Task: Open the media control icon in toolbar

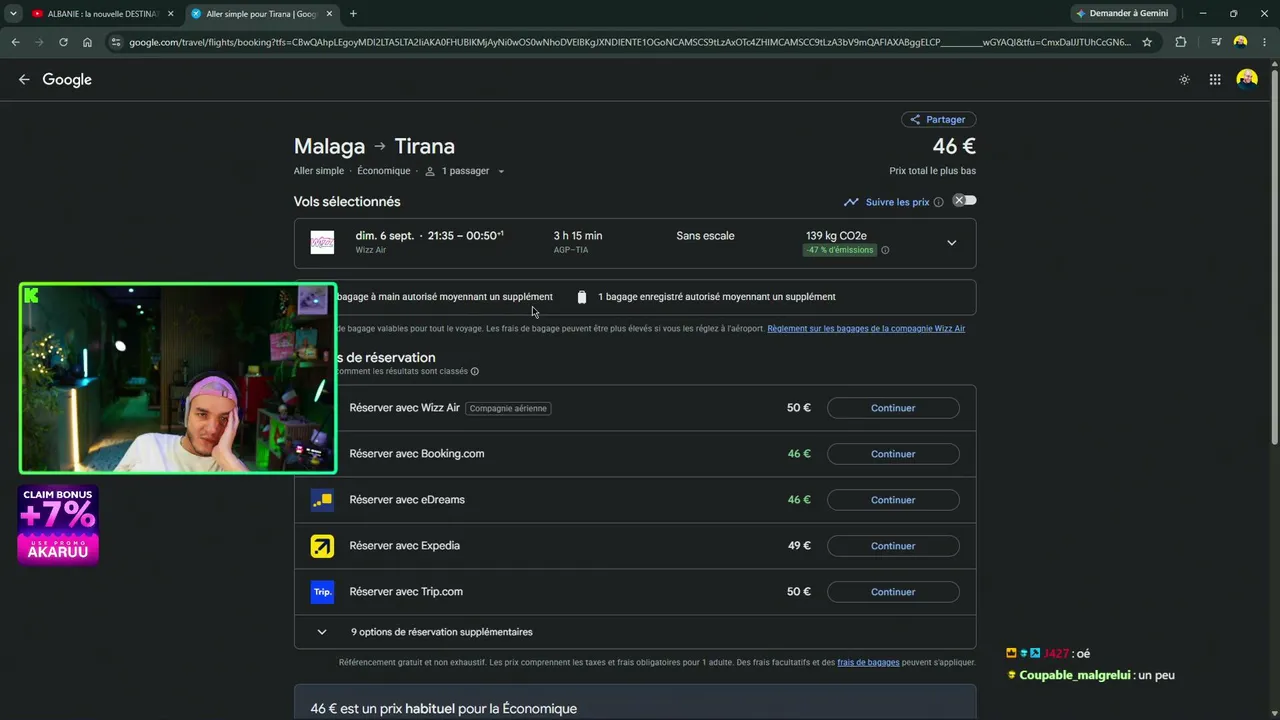Action: (x=1216, y=42)
